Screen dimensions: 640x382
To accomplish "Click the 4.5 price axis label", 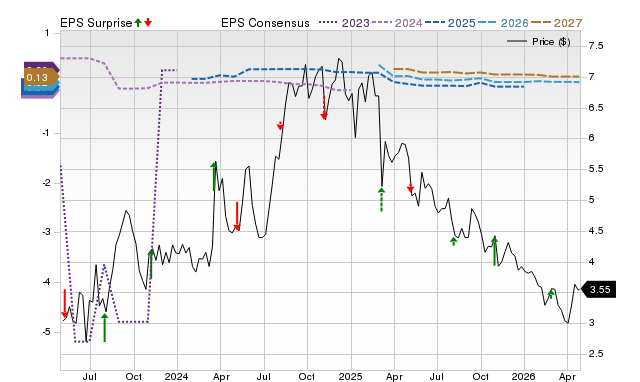I will pyautogui.click(x=596, y=231).
